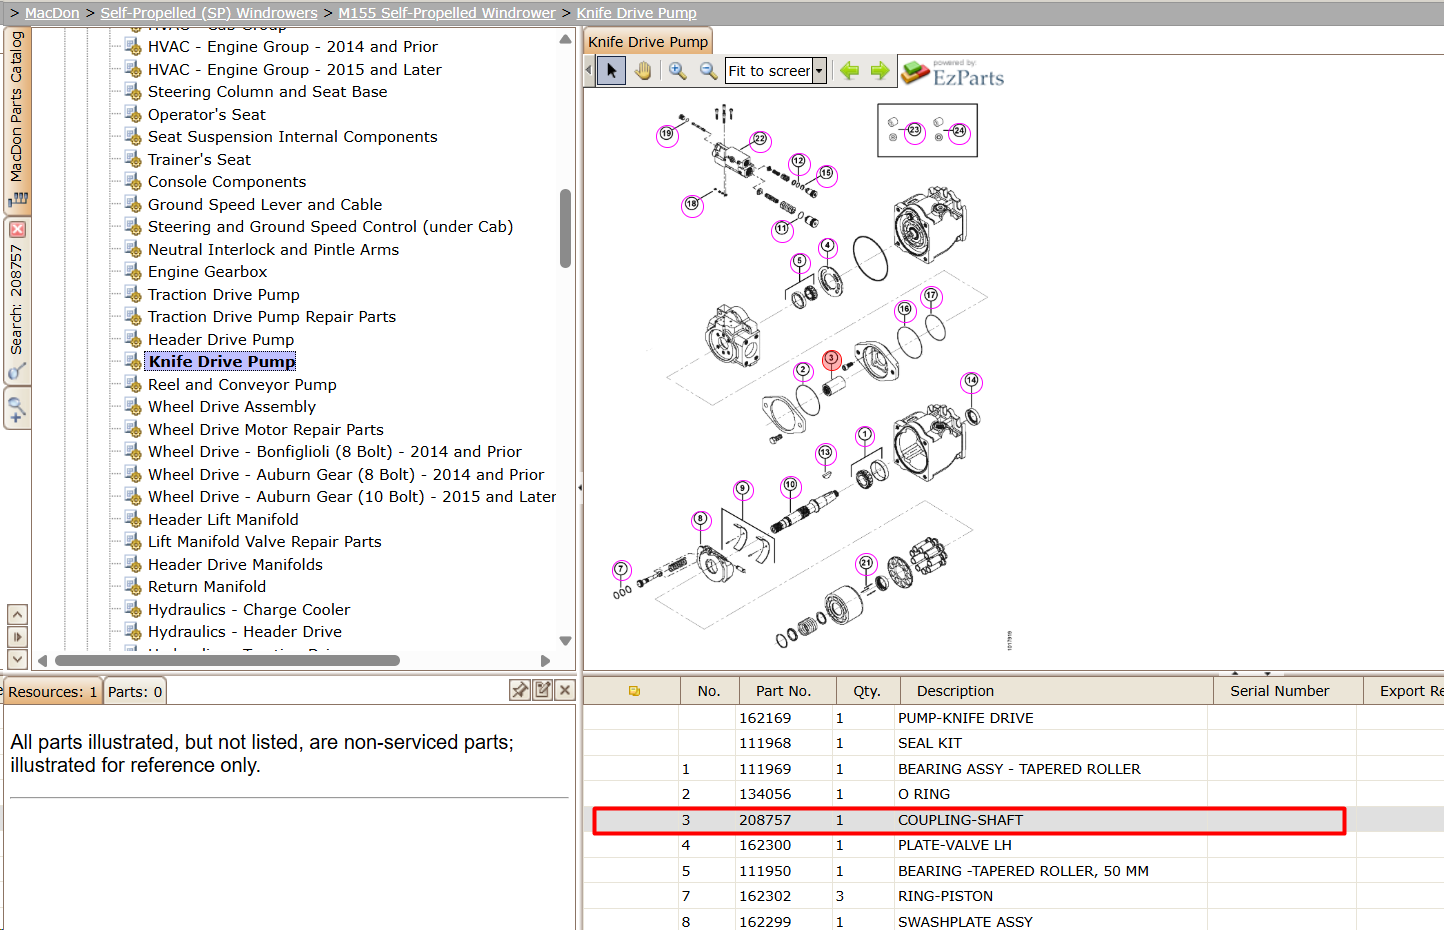
Task: Open the Self-Propelled (SP) Windrowers breadcrumb link
Action: point(209,13)
